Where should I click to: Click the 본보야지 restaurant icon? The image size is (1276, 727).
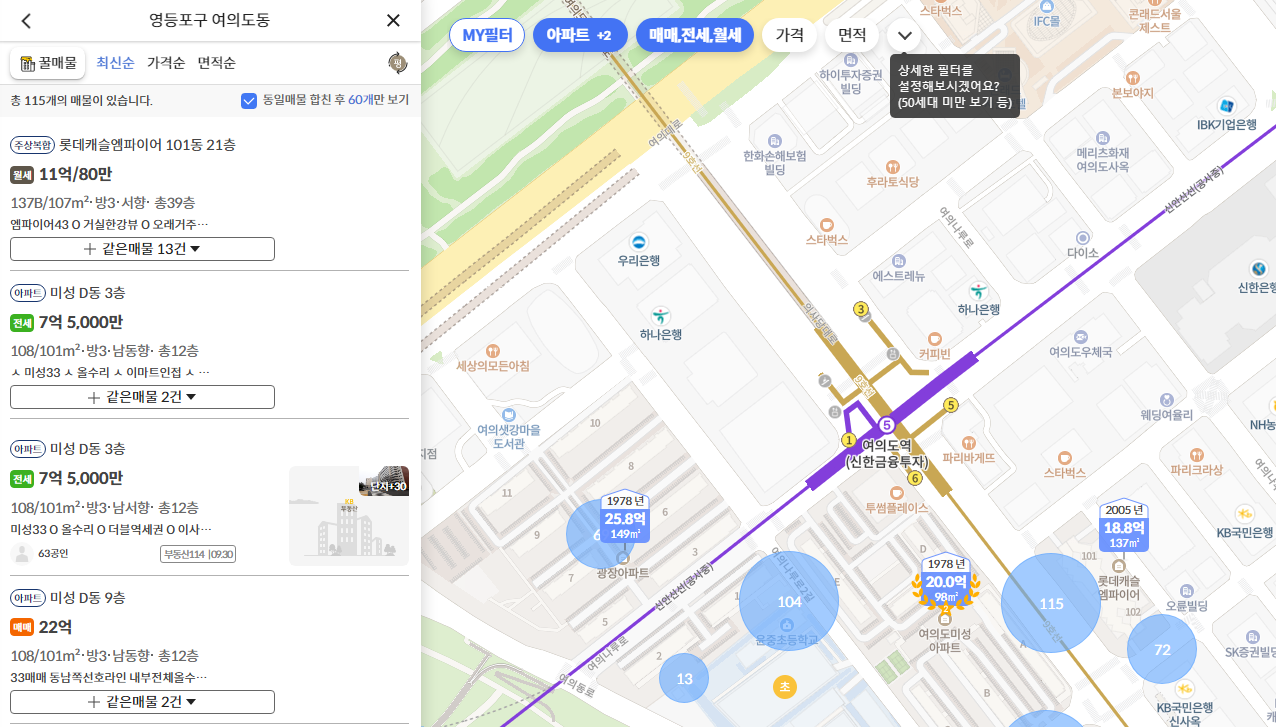[1132, 76]
